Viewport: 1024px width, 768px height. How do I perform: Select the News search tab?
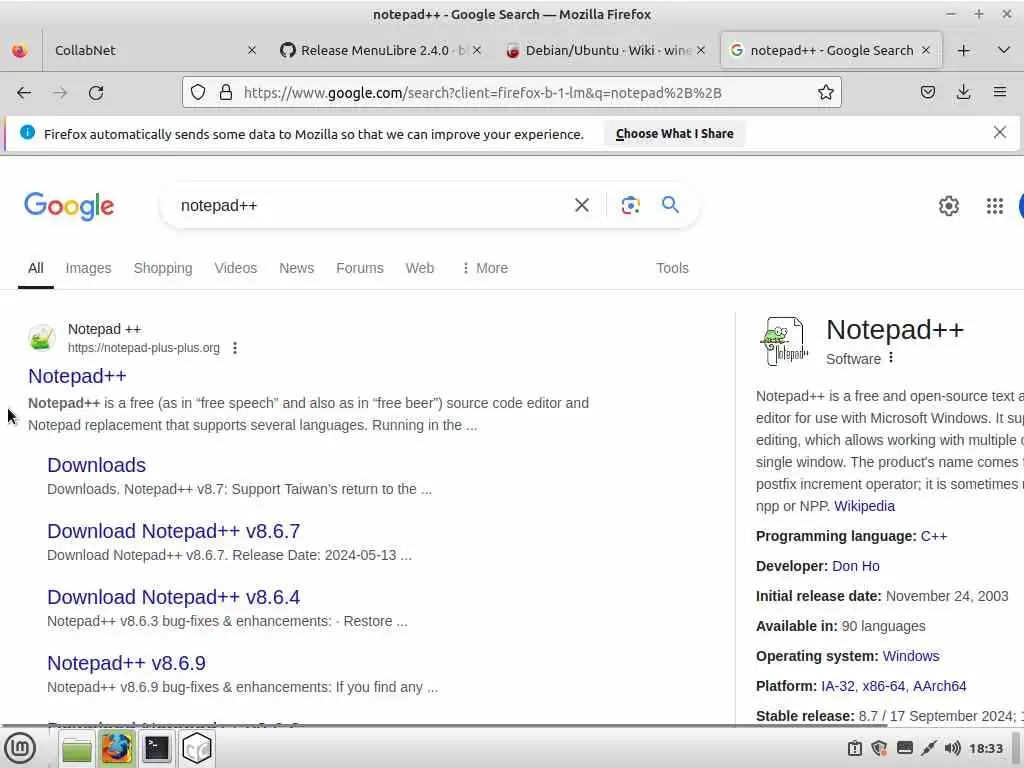(296, 268)
